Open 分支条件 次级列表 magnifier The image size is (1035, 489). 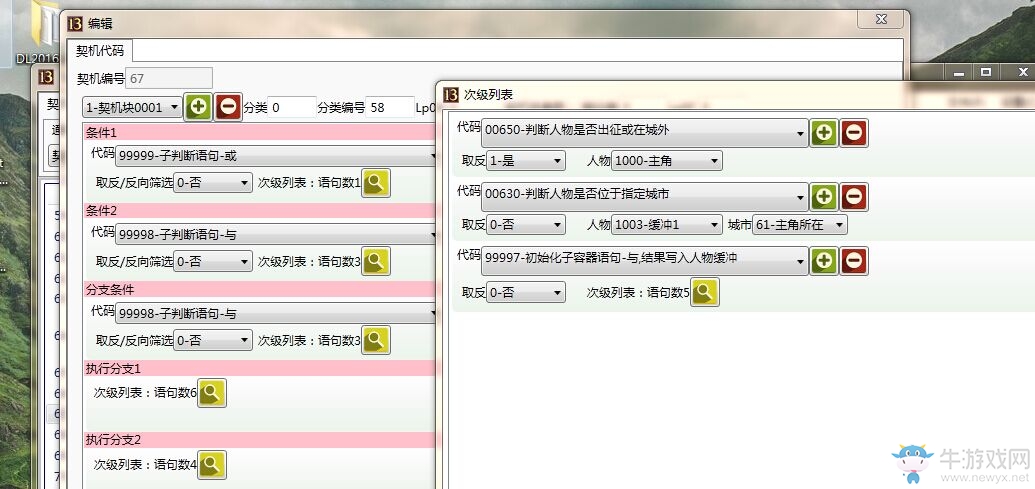pyautogui.click(x=376, y=340)
